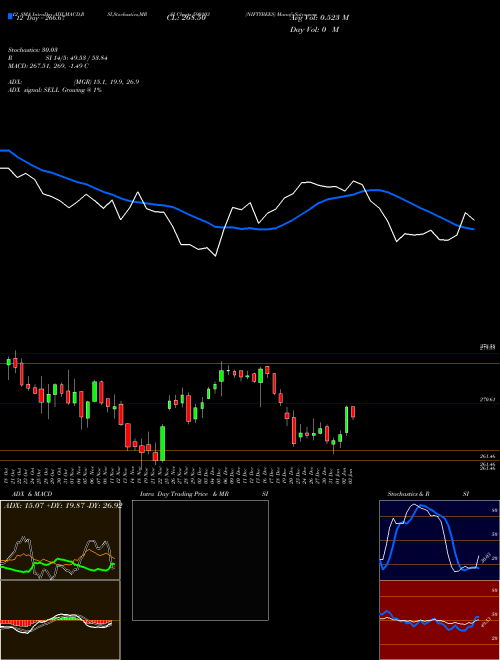Click the 264.46 price level label above the bottom orange line
500x660 pixels.
coord(488,456)
